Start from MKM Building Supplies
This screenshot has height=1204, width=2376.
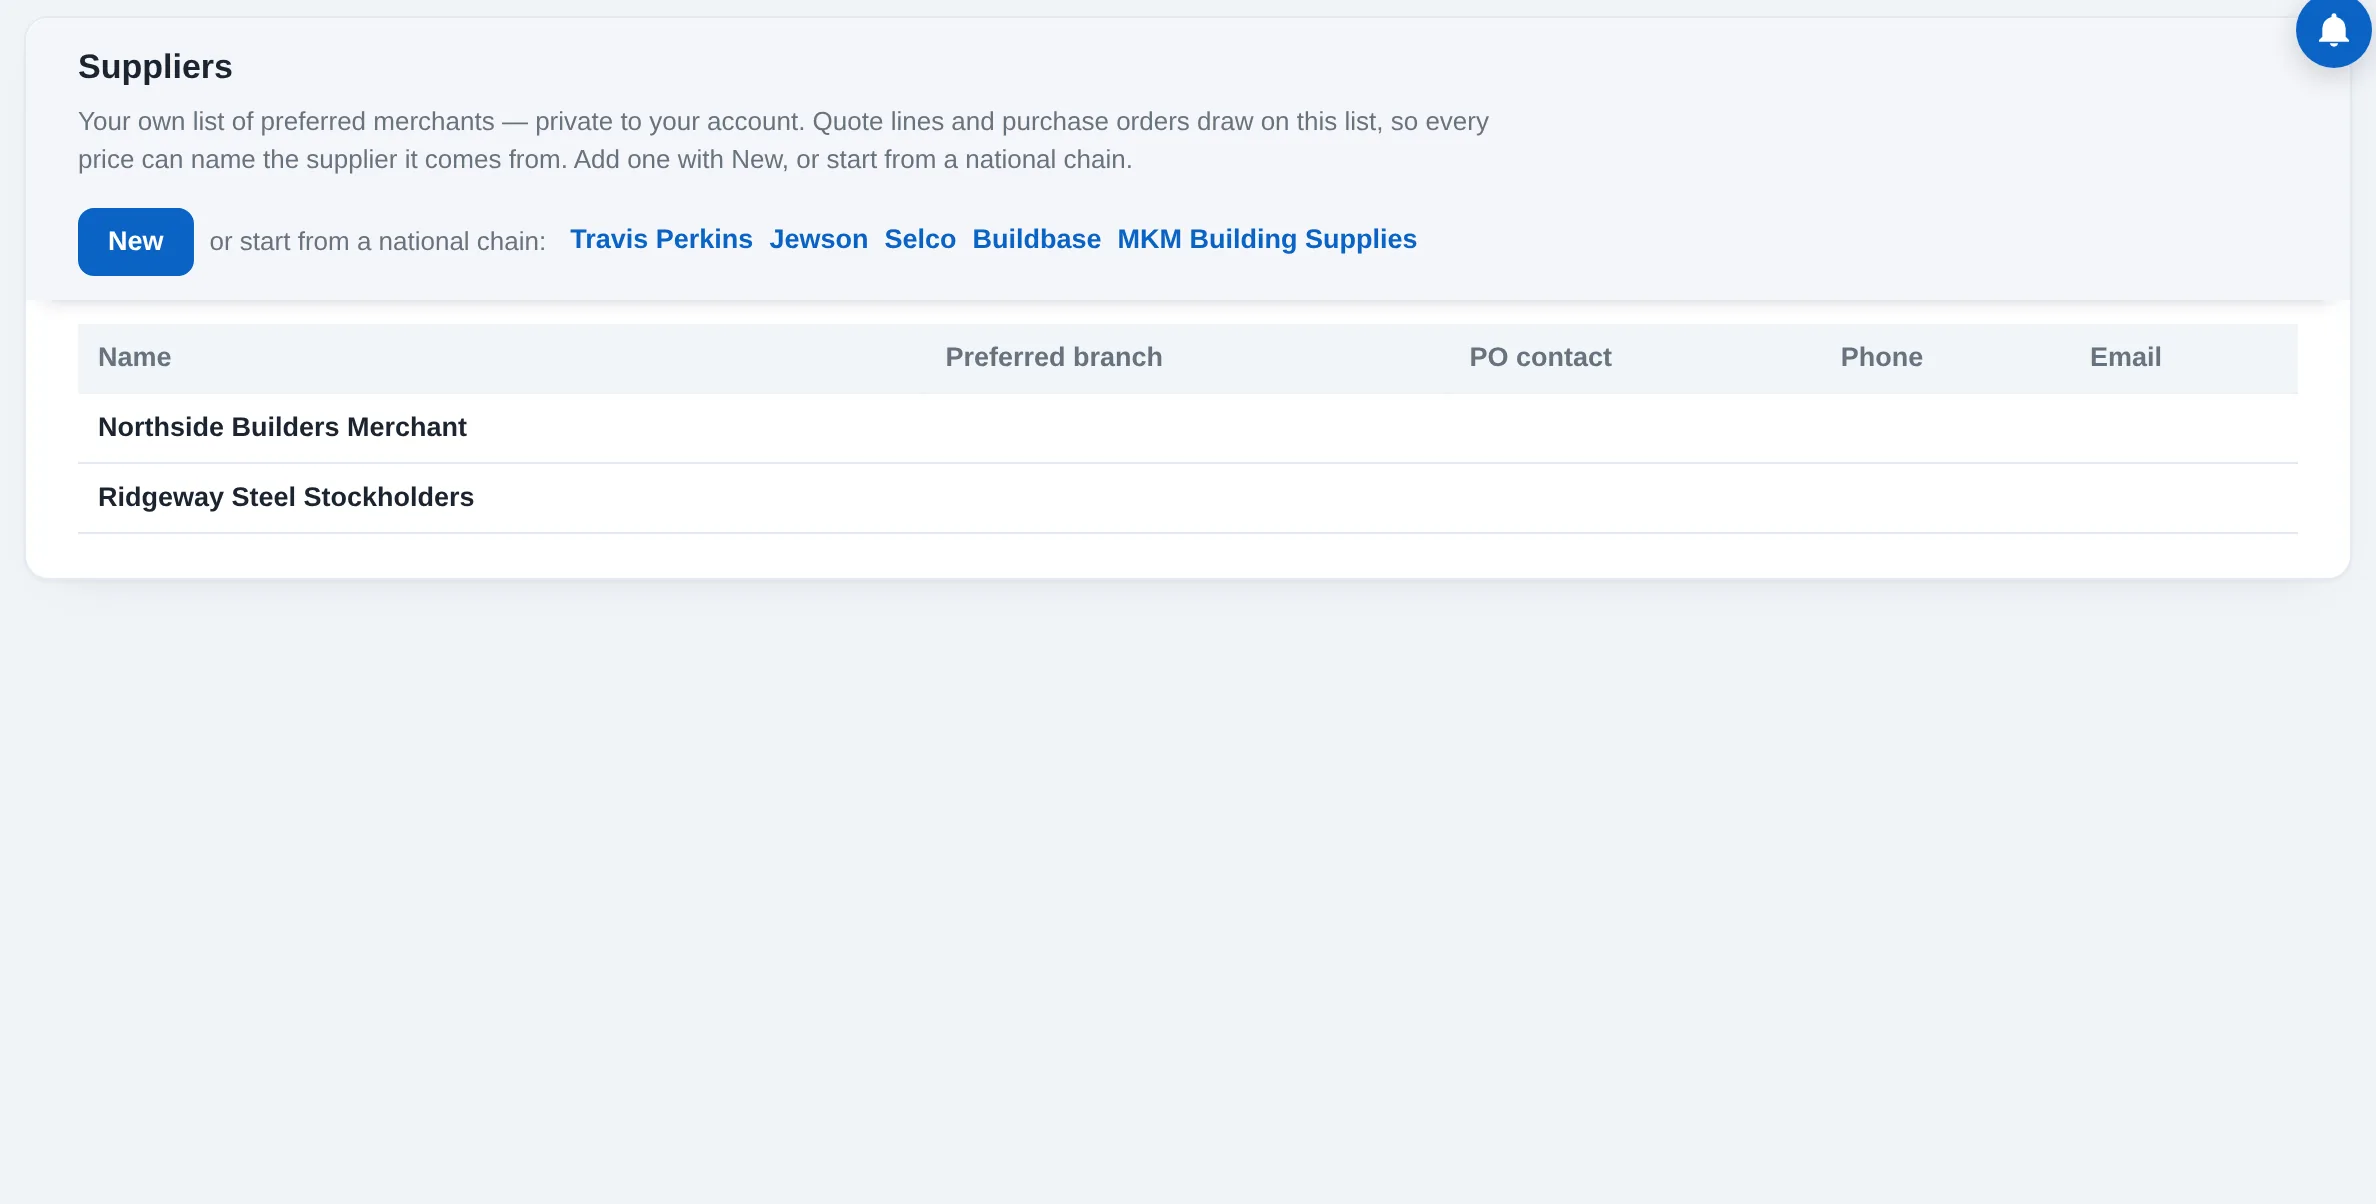1267,240
